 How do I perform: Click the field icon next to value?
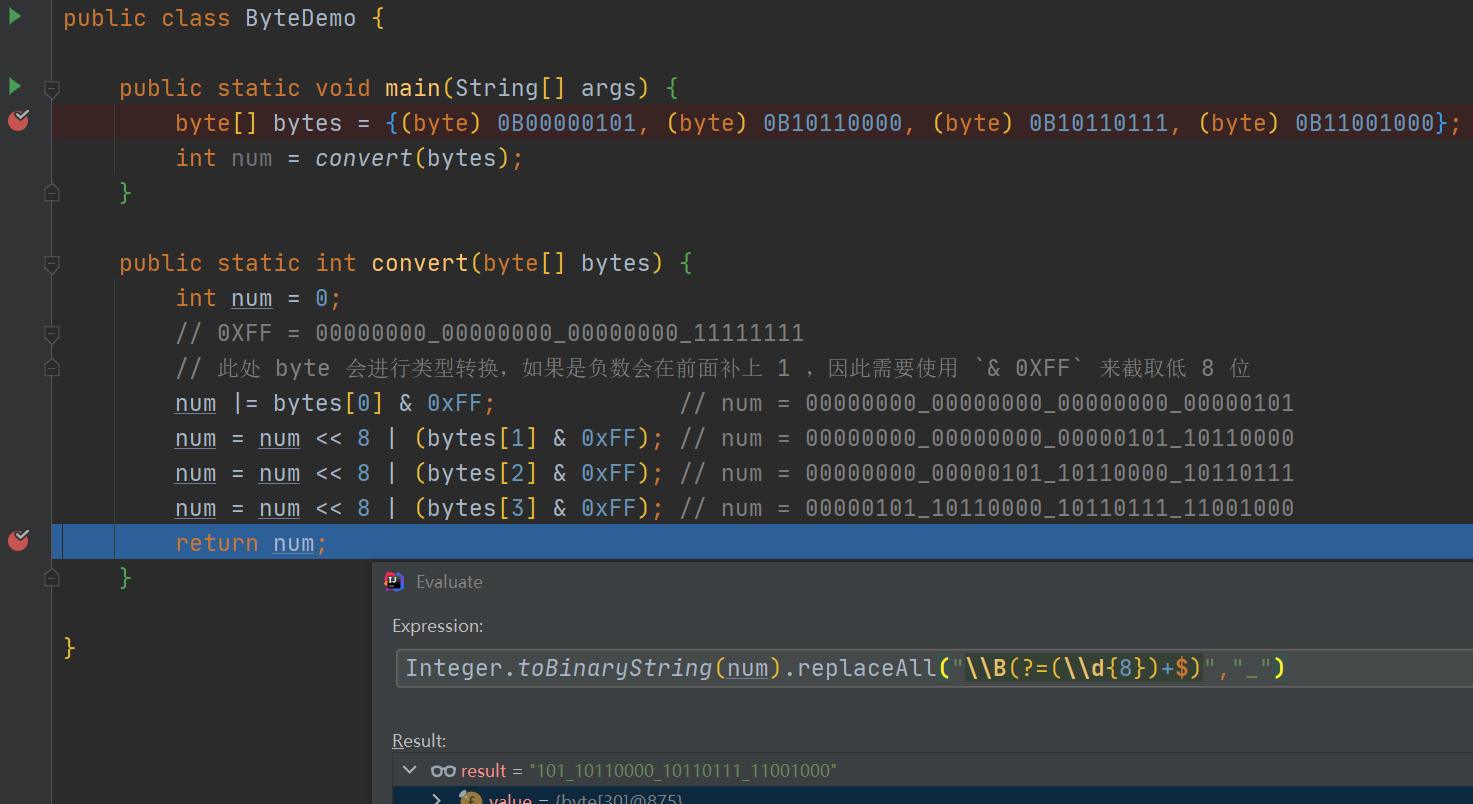(x=470, y=798)
